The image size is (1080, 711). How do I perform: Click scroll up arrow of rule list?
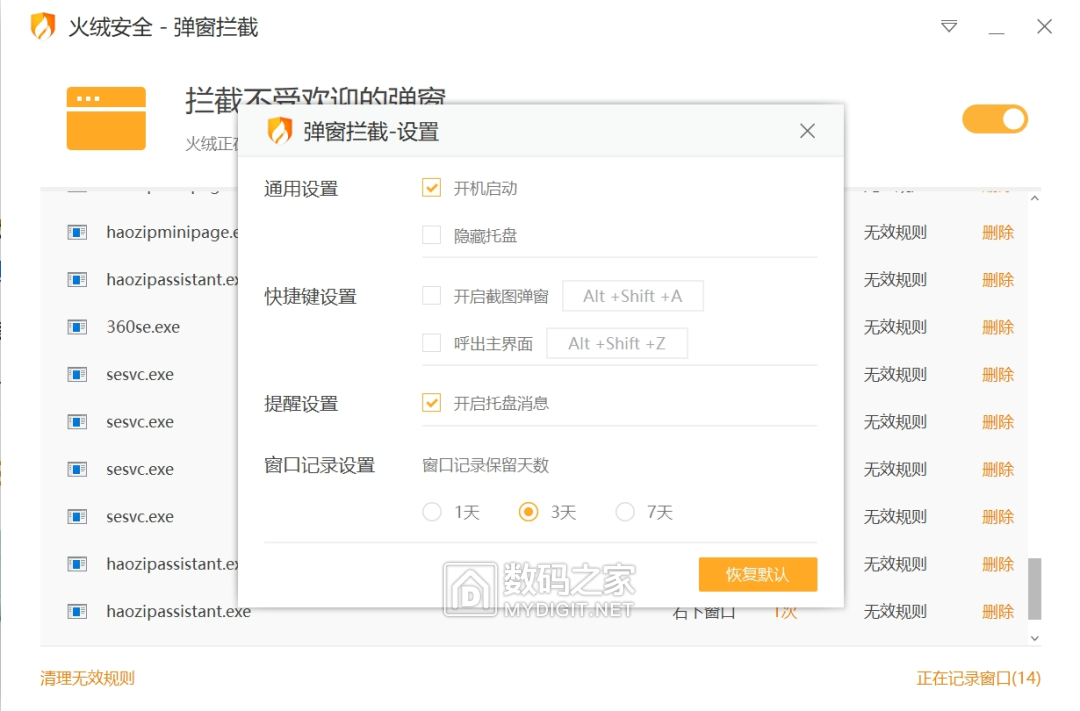click(x=1035, y=198)
